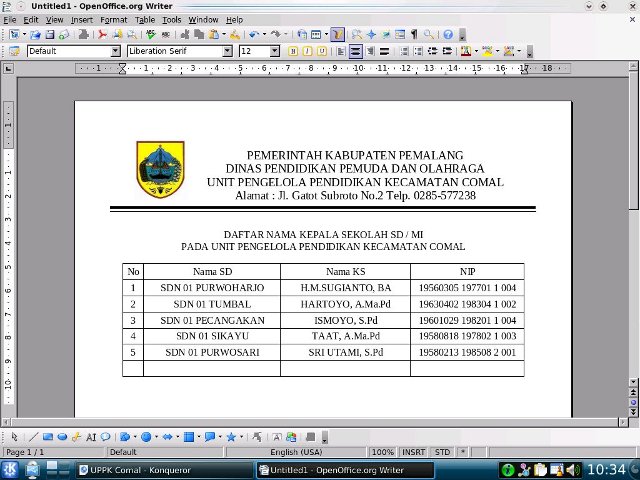Toggle Underline formatting

tap(322, 51)
